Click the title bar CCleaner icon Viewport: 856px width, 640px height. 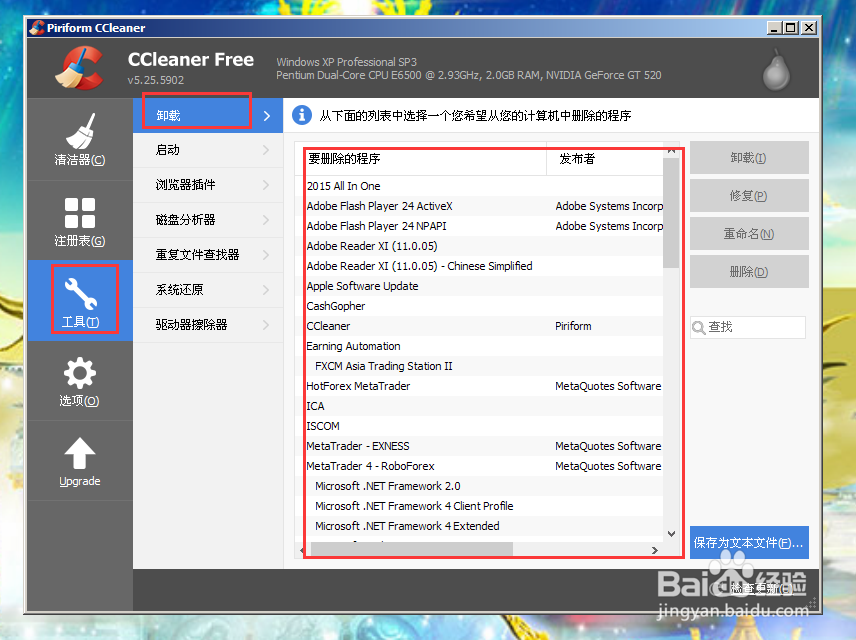pos(37,27)
